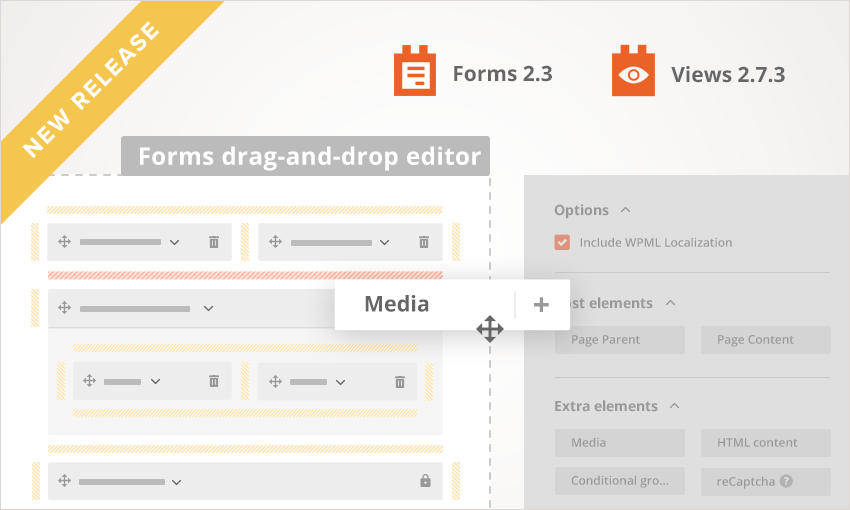Click the Forms drag-and-drop editor title tab
The image size is (850, 510).
(x=305, y=156)
